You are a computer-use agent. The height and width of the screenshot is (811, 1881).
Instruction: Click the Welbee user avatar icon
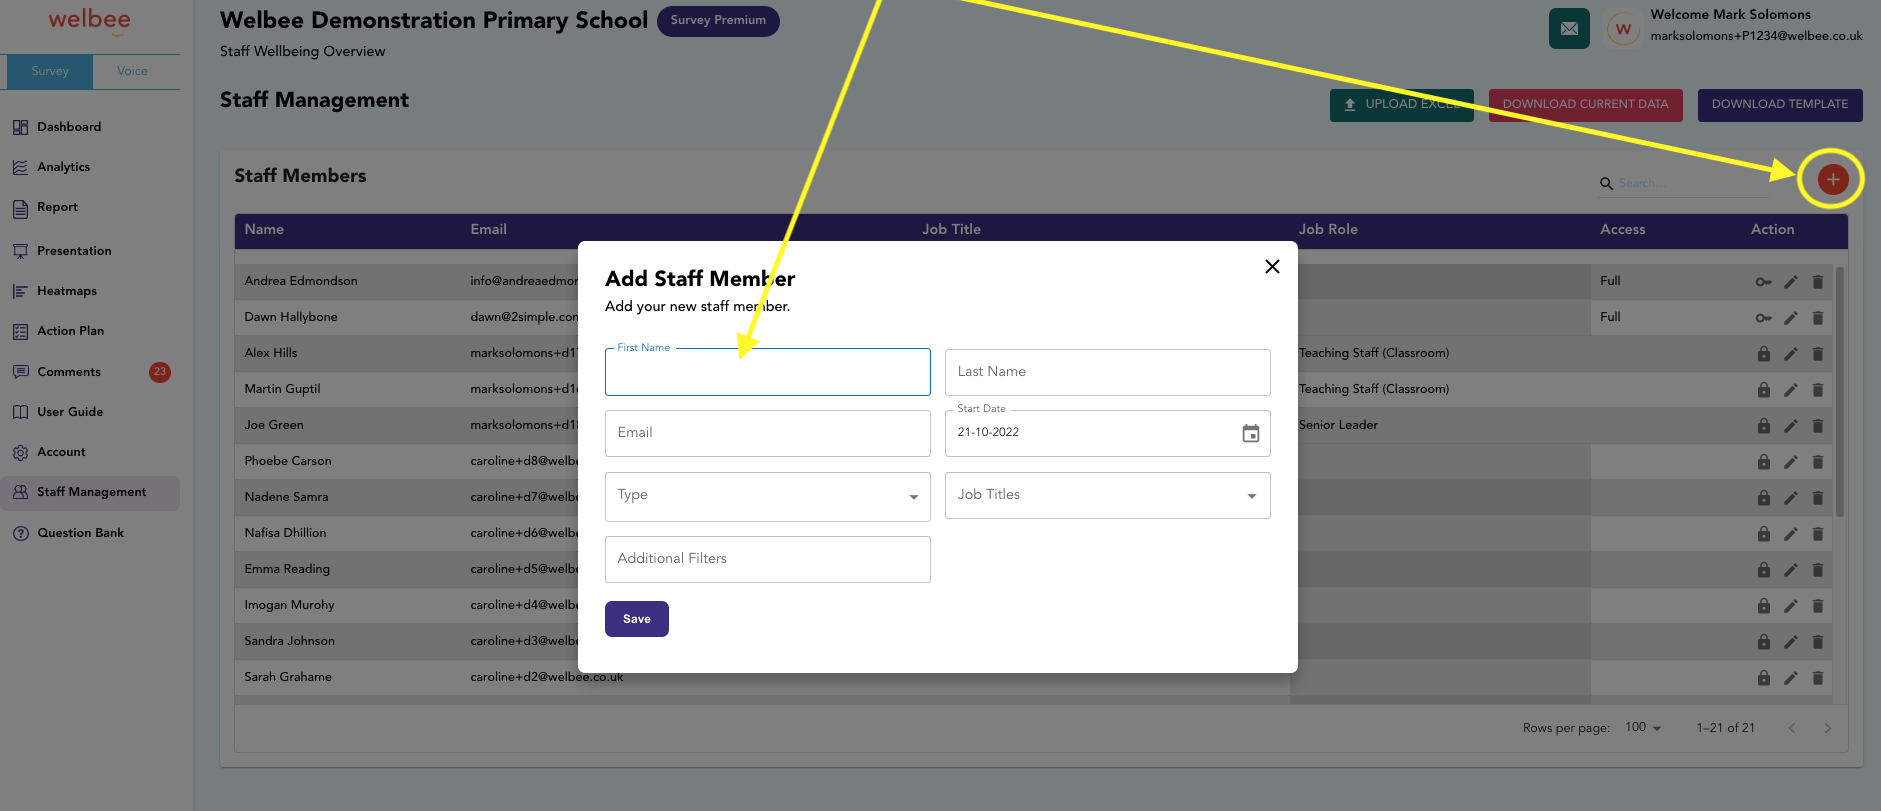[1623, 29]
